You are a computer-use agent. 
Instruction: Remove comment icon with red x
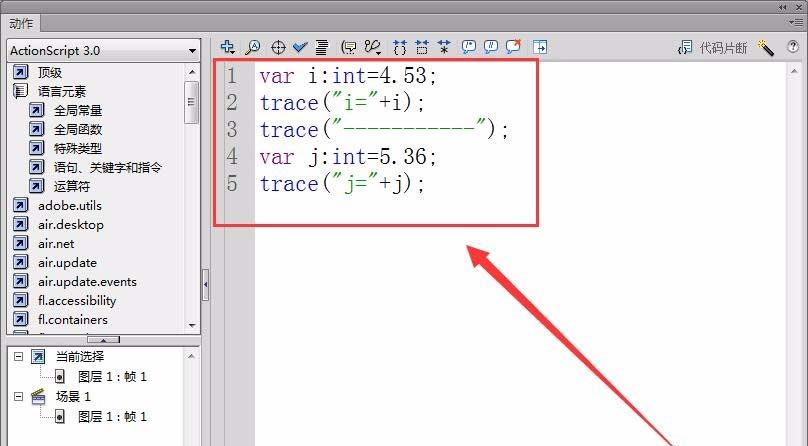pos(513,47)
